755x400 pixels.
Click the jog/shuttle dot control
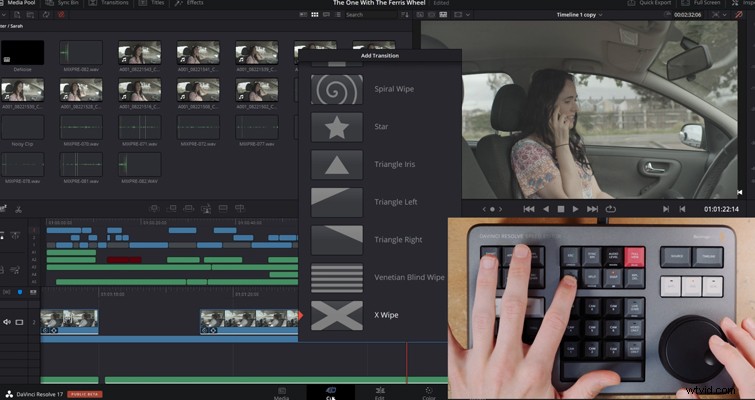click(492, 209)
